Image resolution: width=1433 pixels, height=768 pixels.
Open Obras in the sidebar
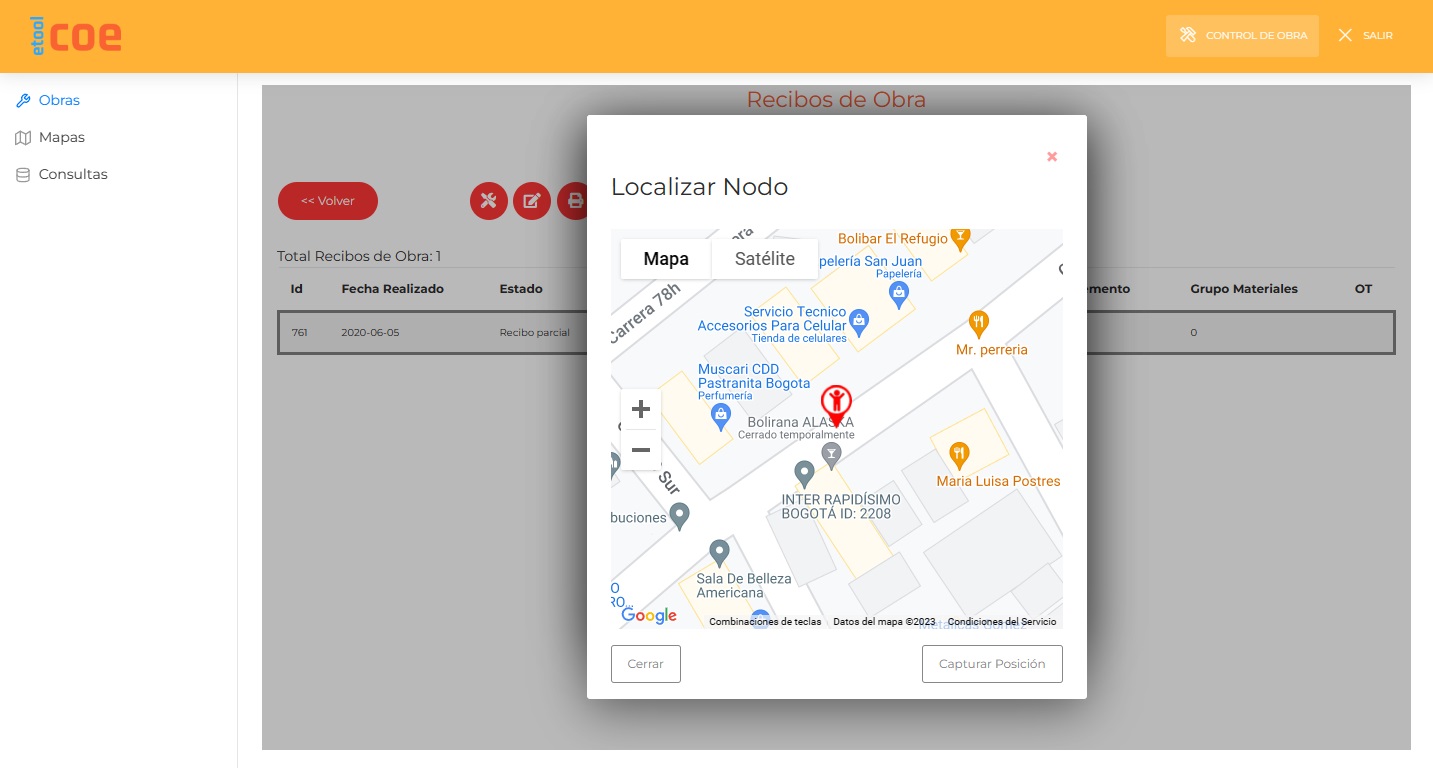click(x=59, y=100)
